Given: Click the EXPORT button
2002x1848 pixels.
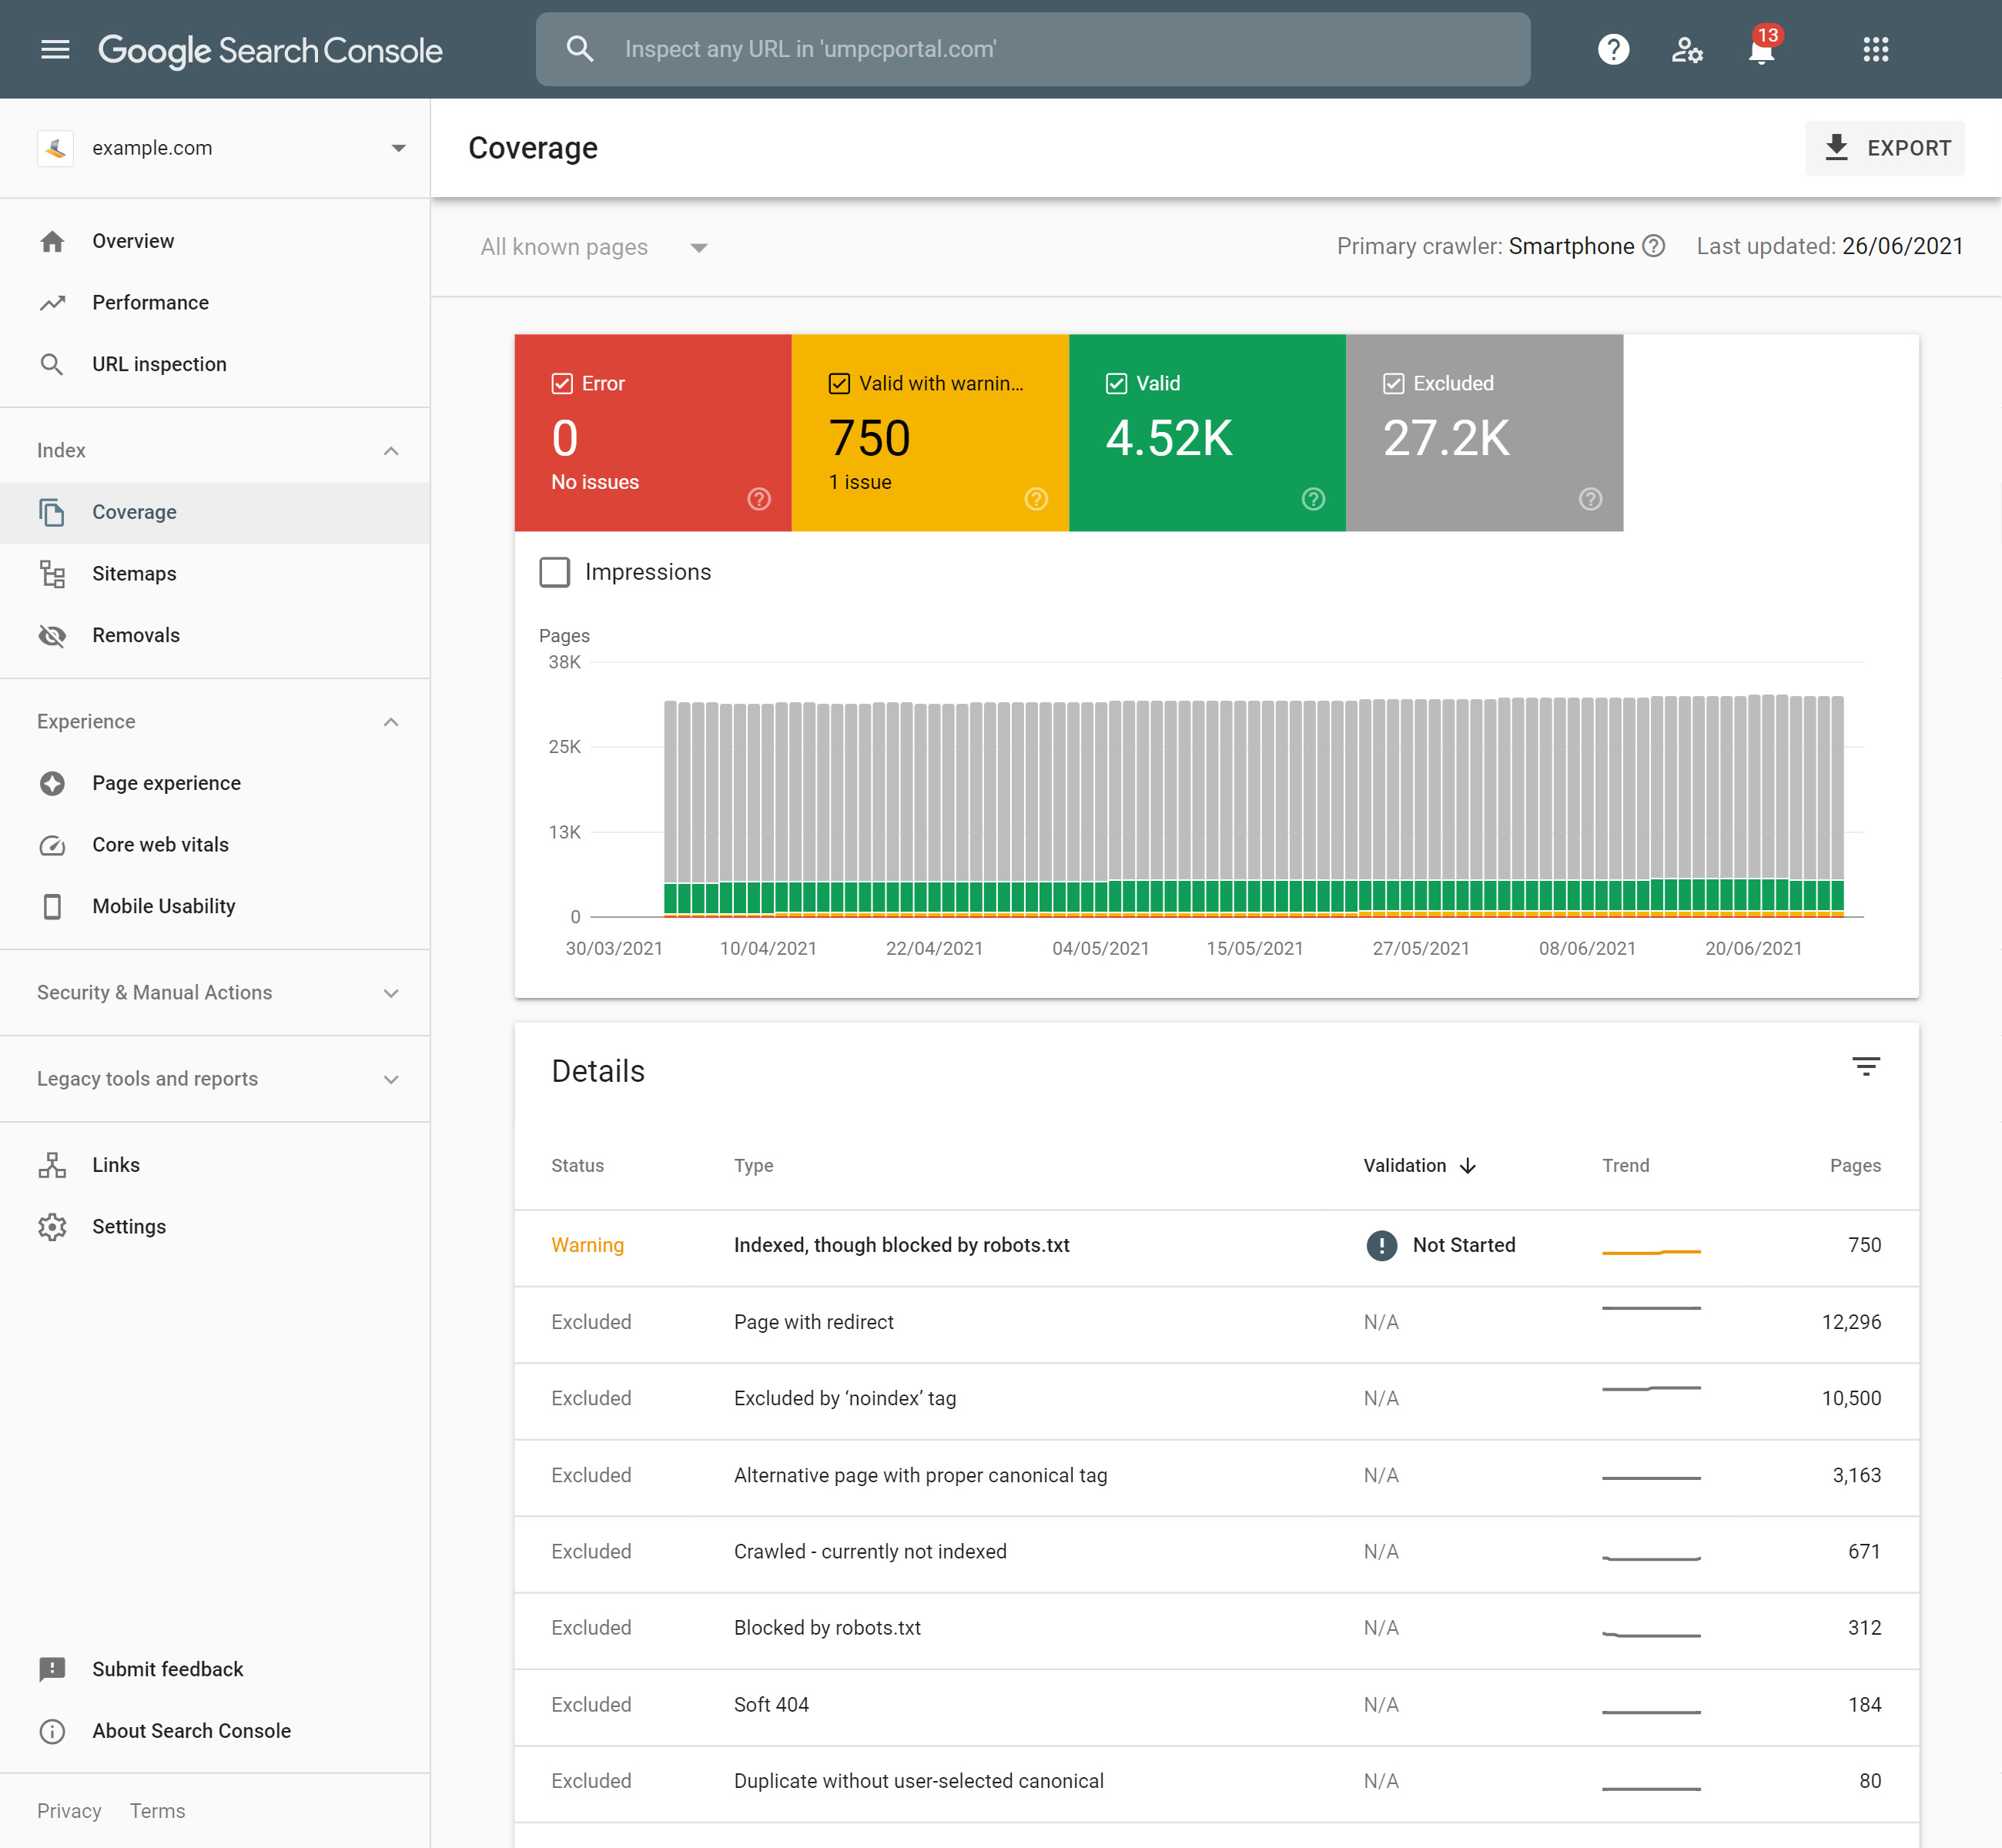Looking at the screenshot, I should coord(1885,148).
